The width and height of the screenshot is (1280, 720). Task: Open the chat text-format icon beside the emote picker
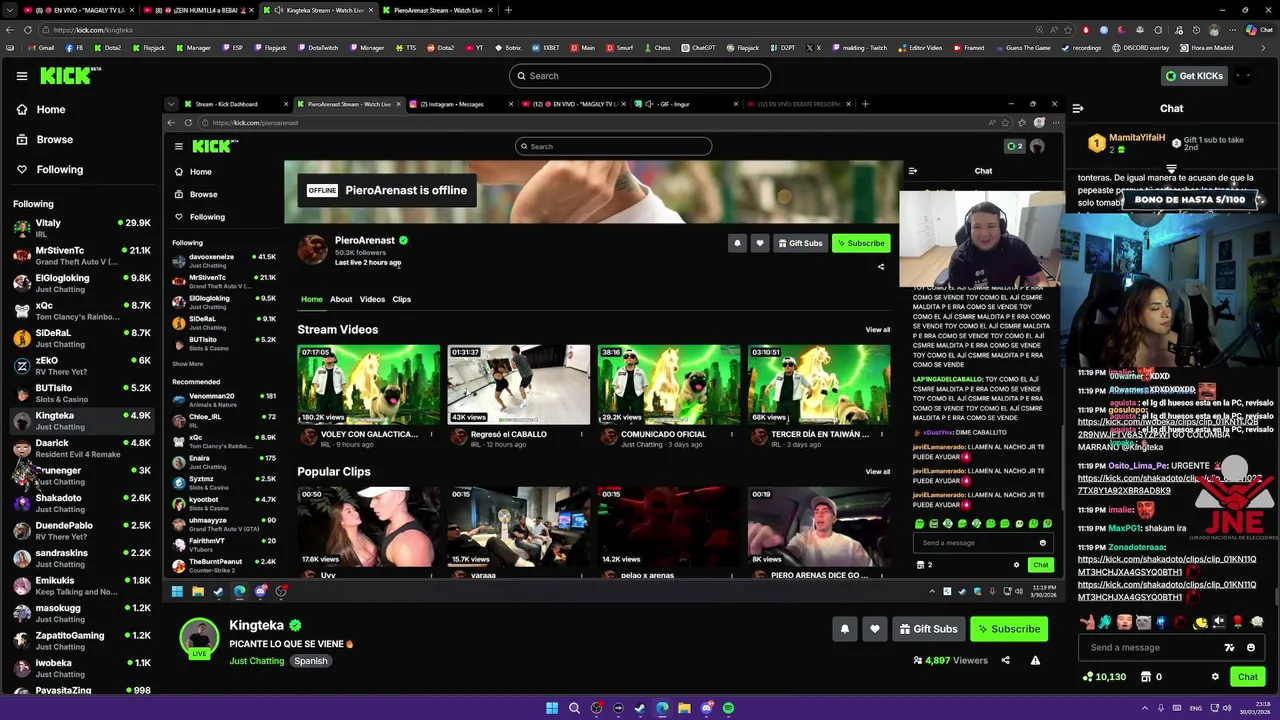(x=1230, y=648)
